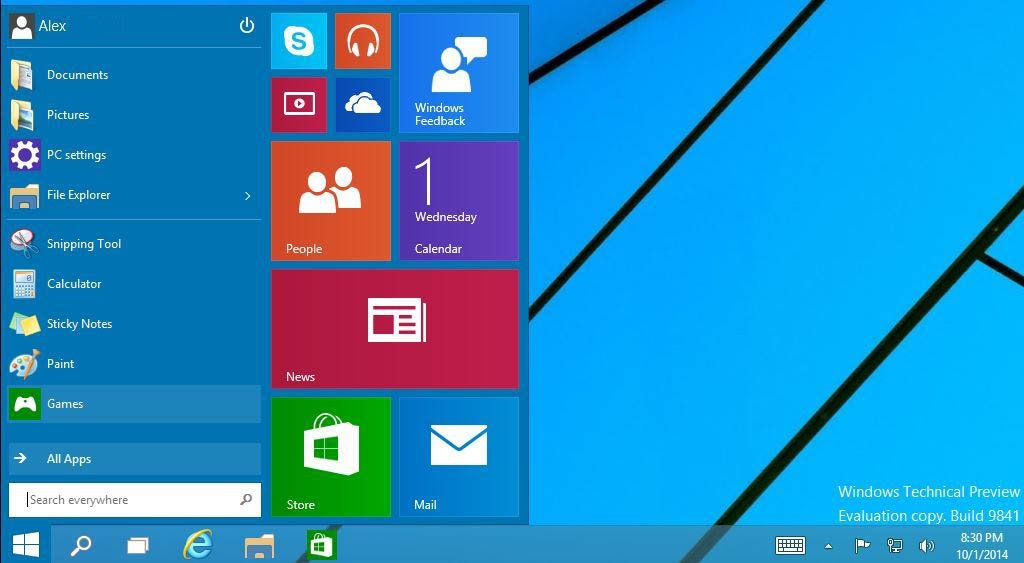Open the Mail tile

tap(458, 457)
